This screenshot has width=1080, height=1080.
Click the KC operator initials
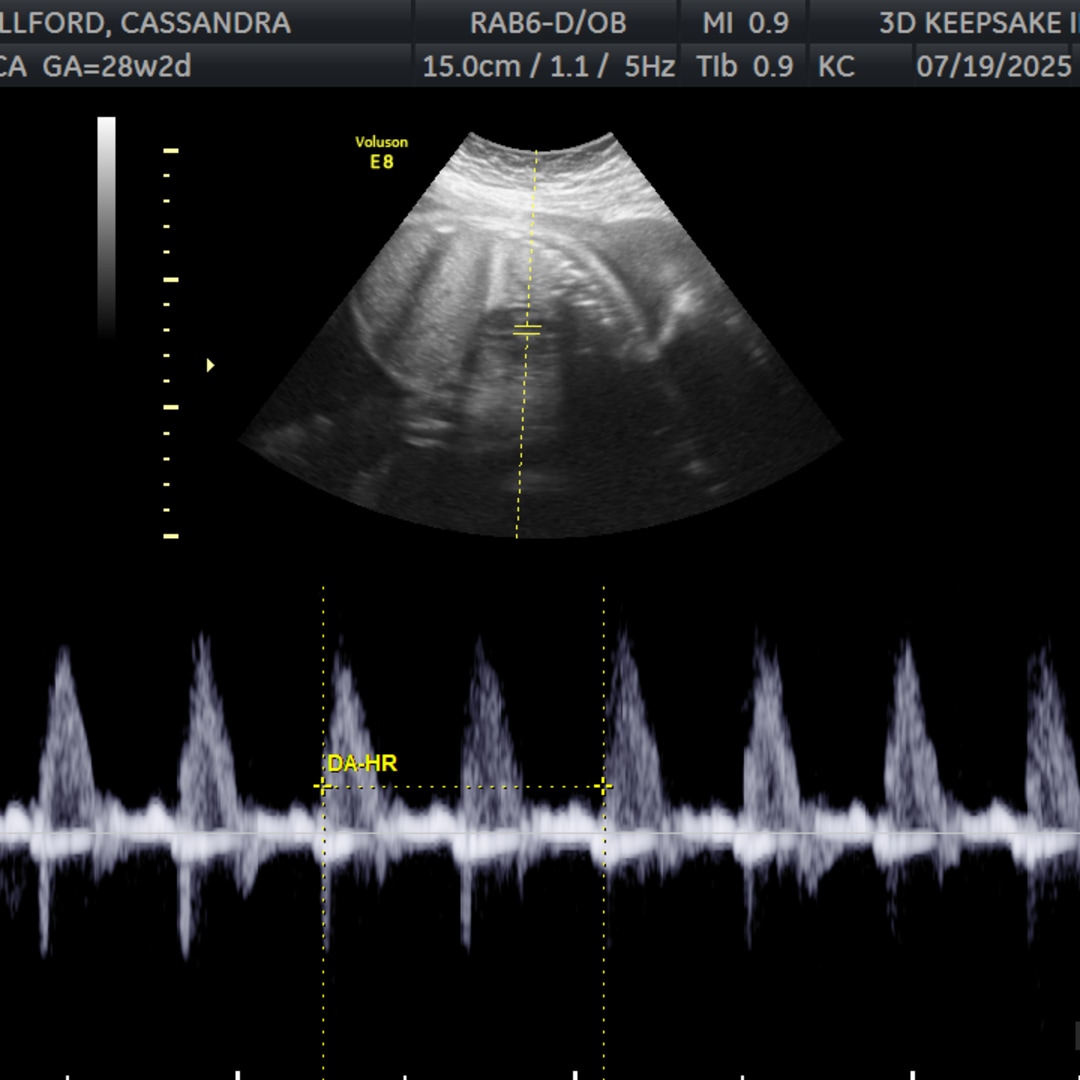coord(837,67)
